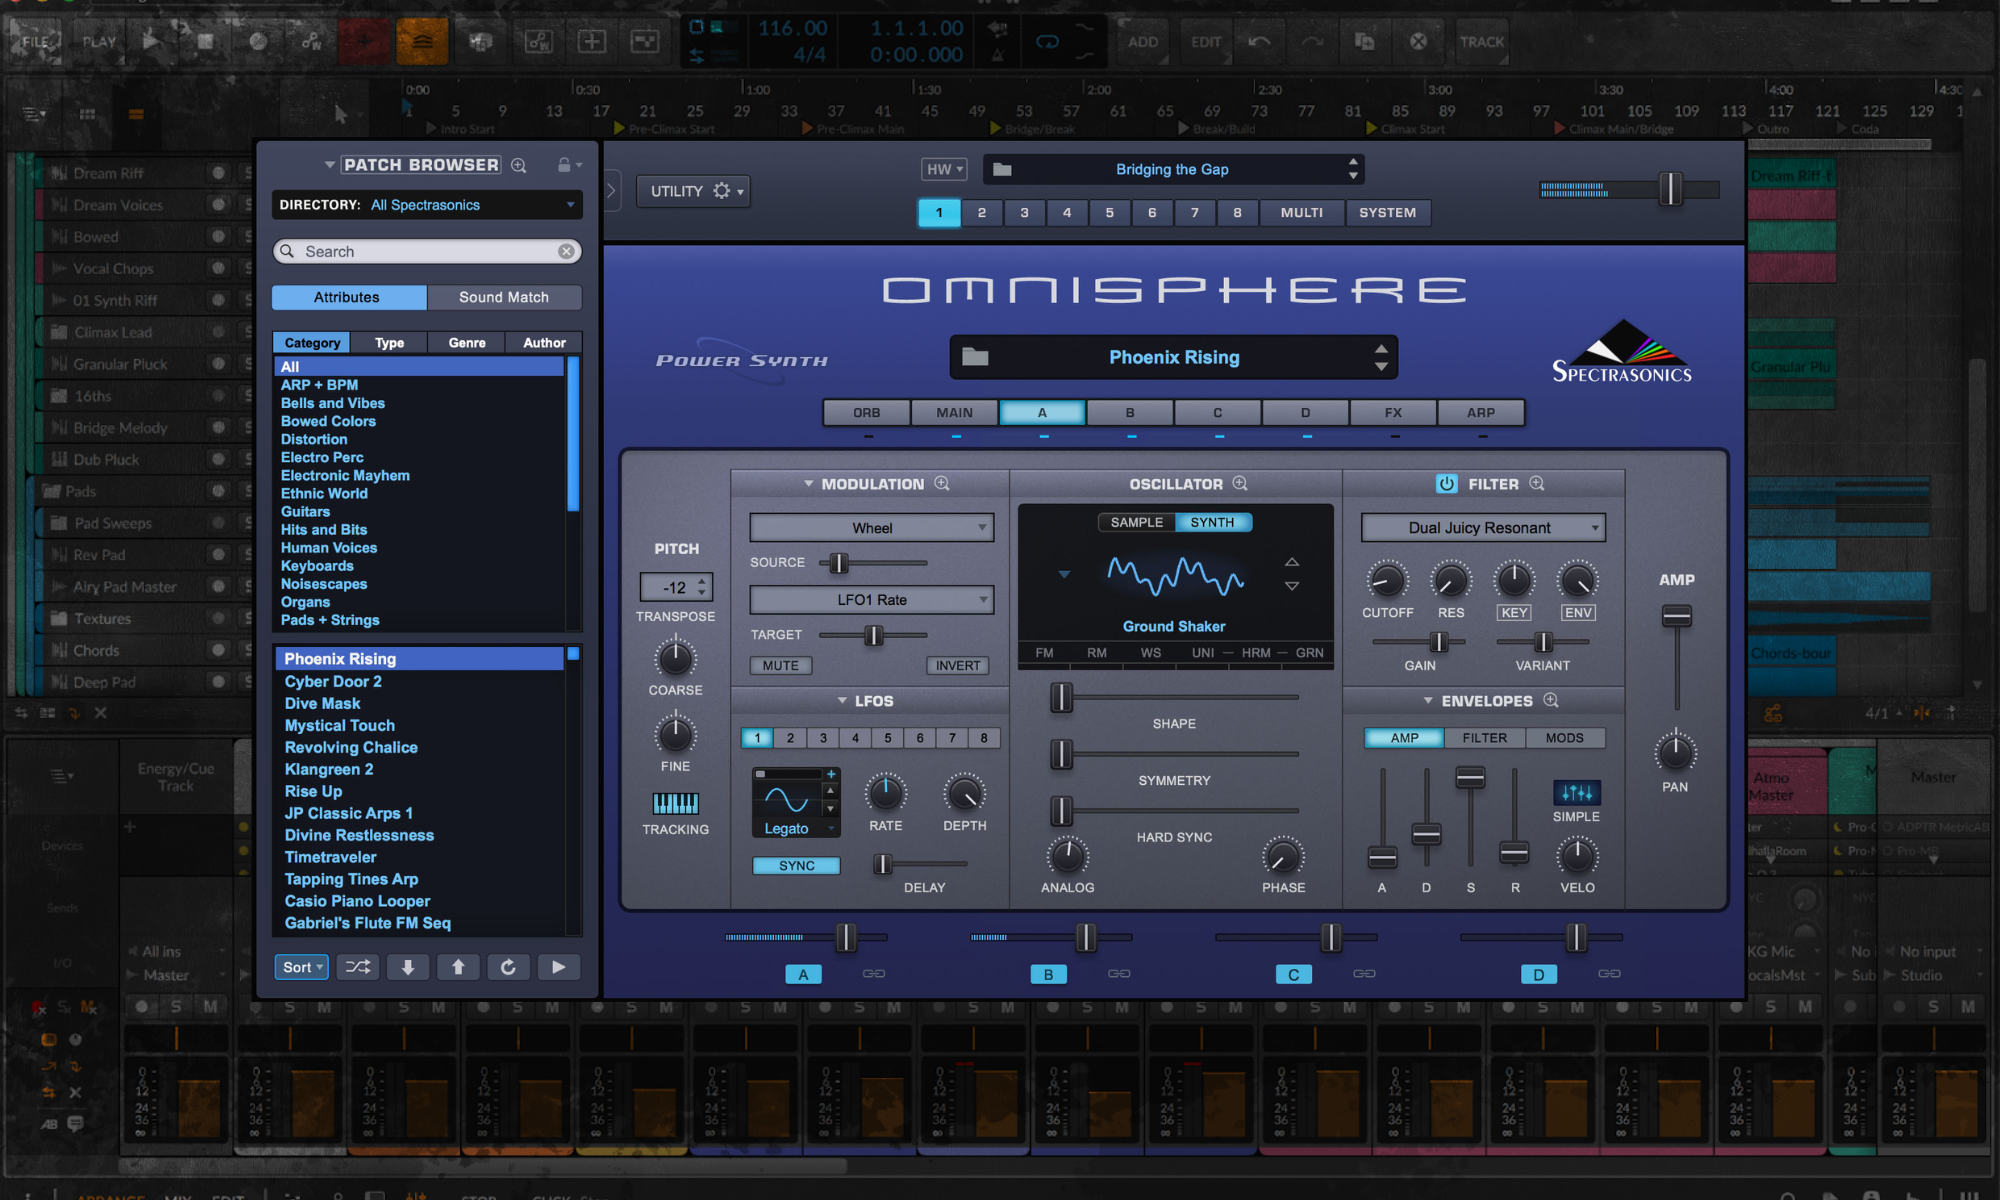
Task: Click the patch browser shuffle icon
Action: [x=357, y=967]
